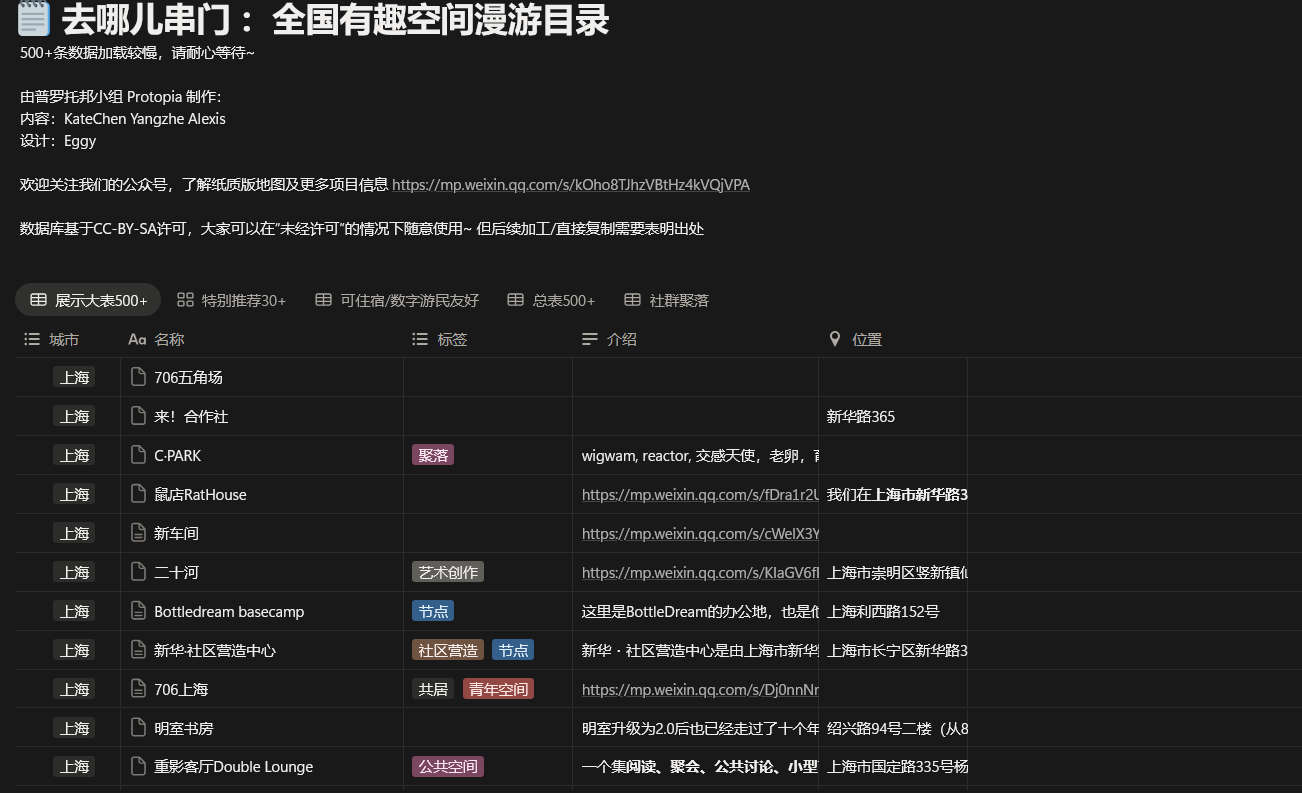Click the page icon next to 新车间
1302x793 pixels.
coord(139,533)
